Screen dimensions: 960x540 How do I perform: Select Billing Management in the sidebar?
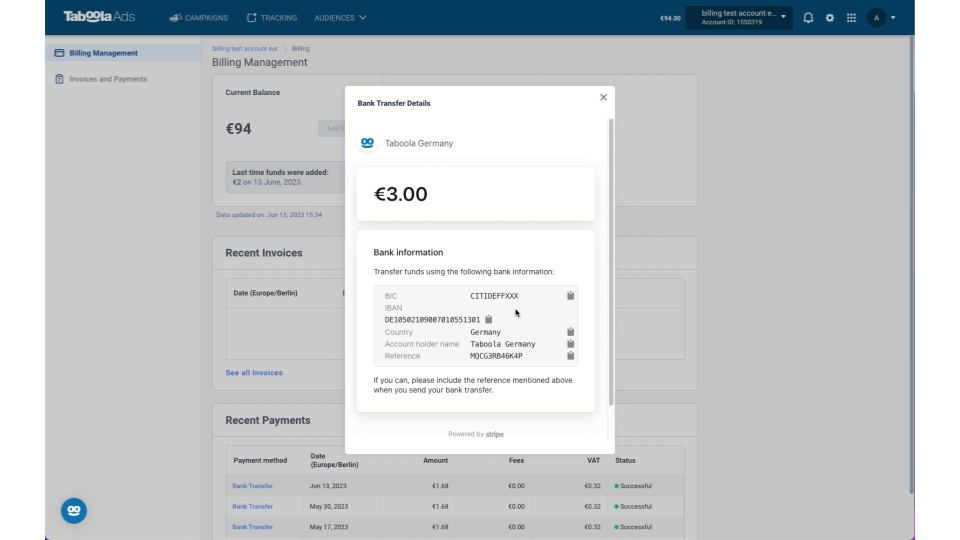coord(123,53)
